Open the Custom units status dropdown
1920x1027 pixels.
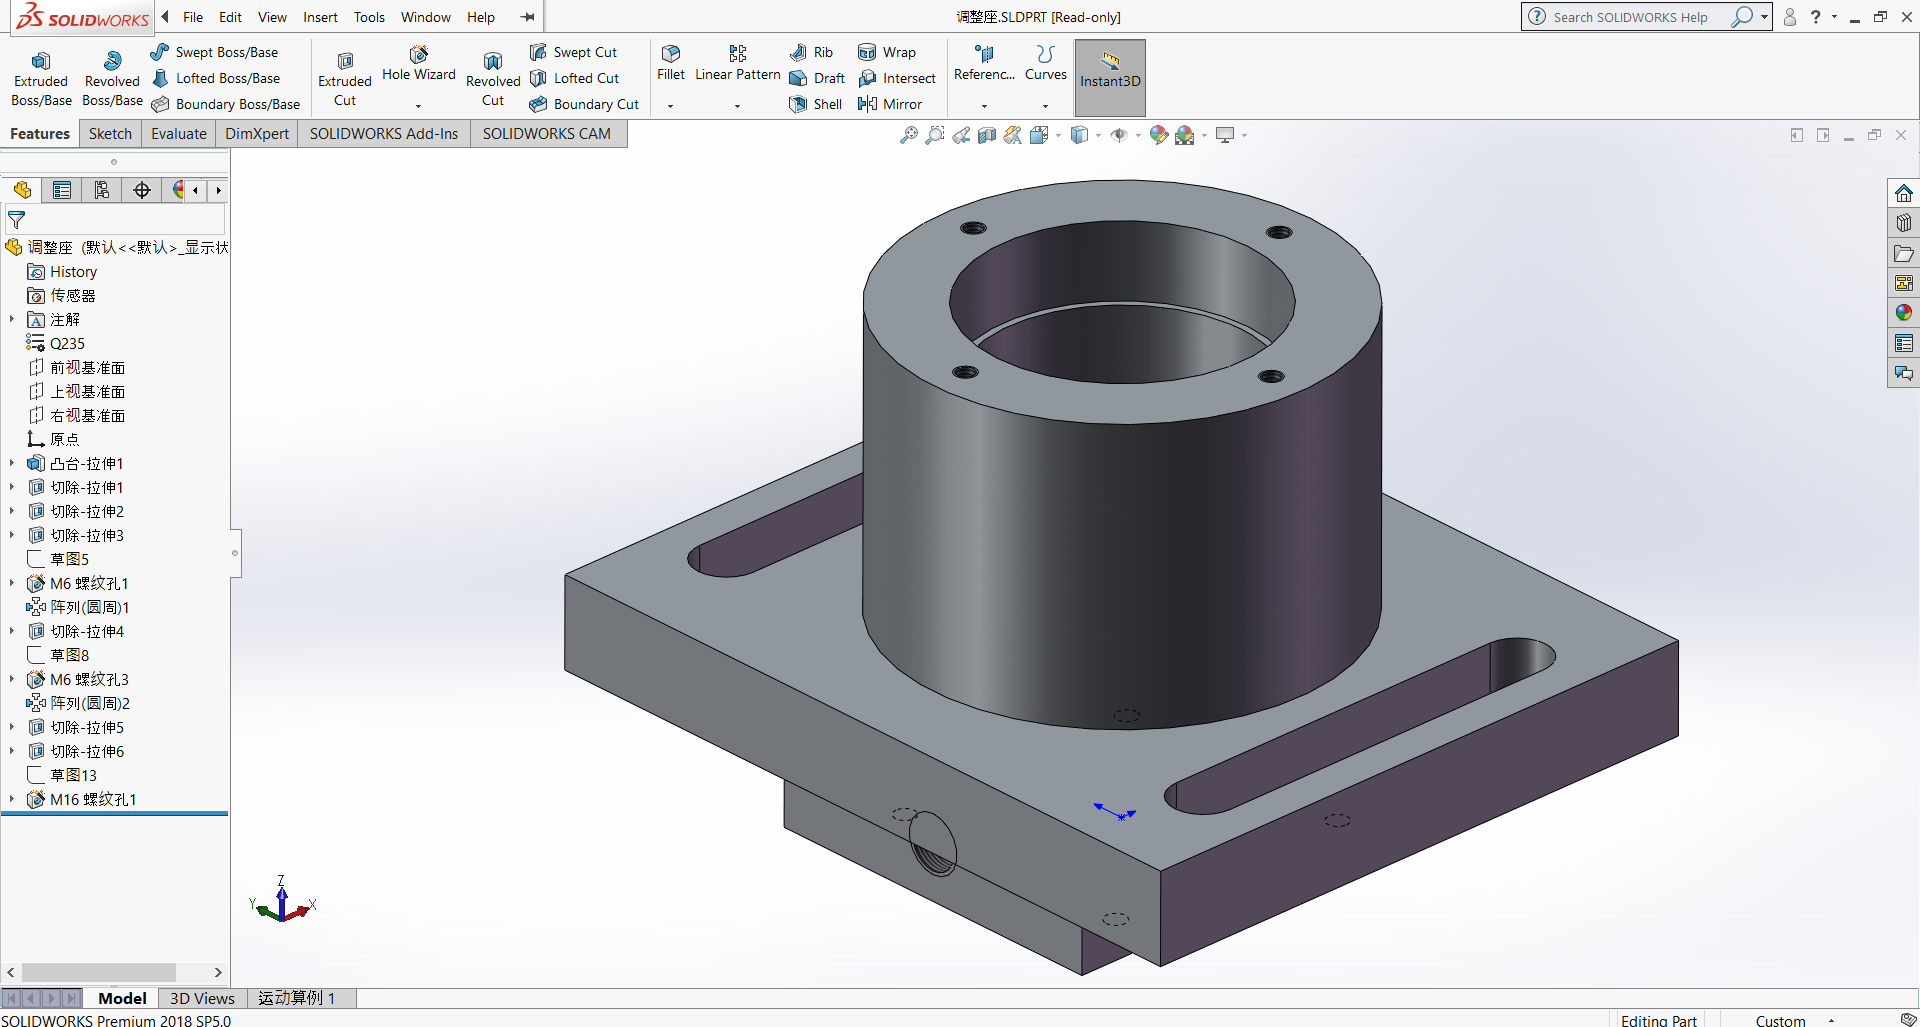(1795, 1020)
